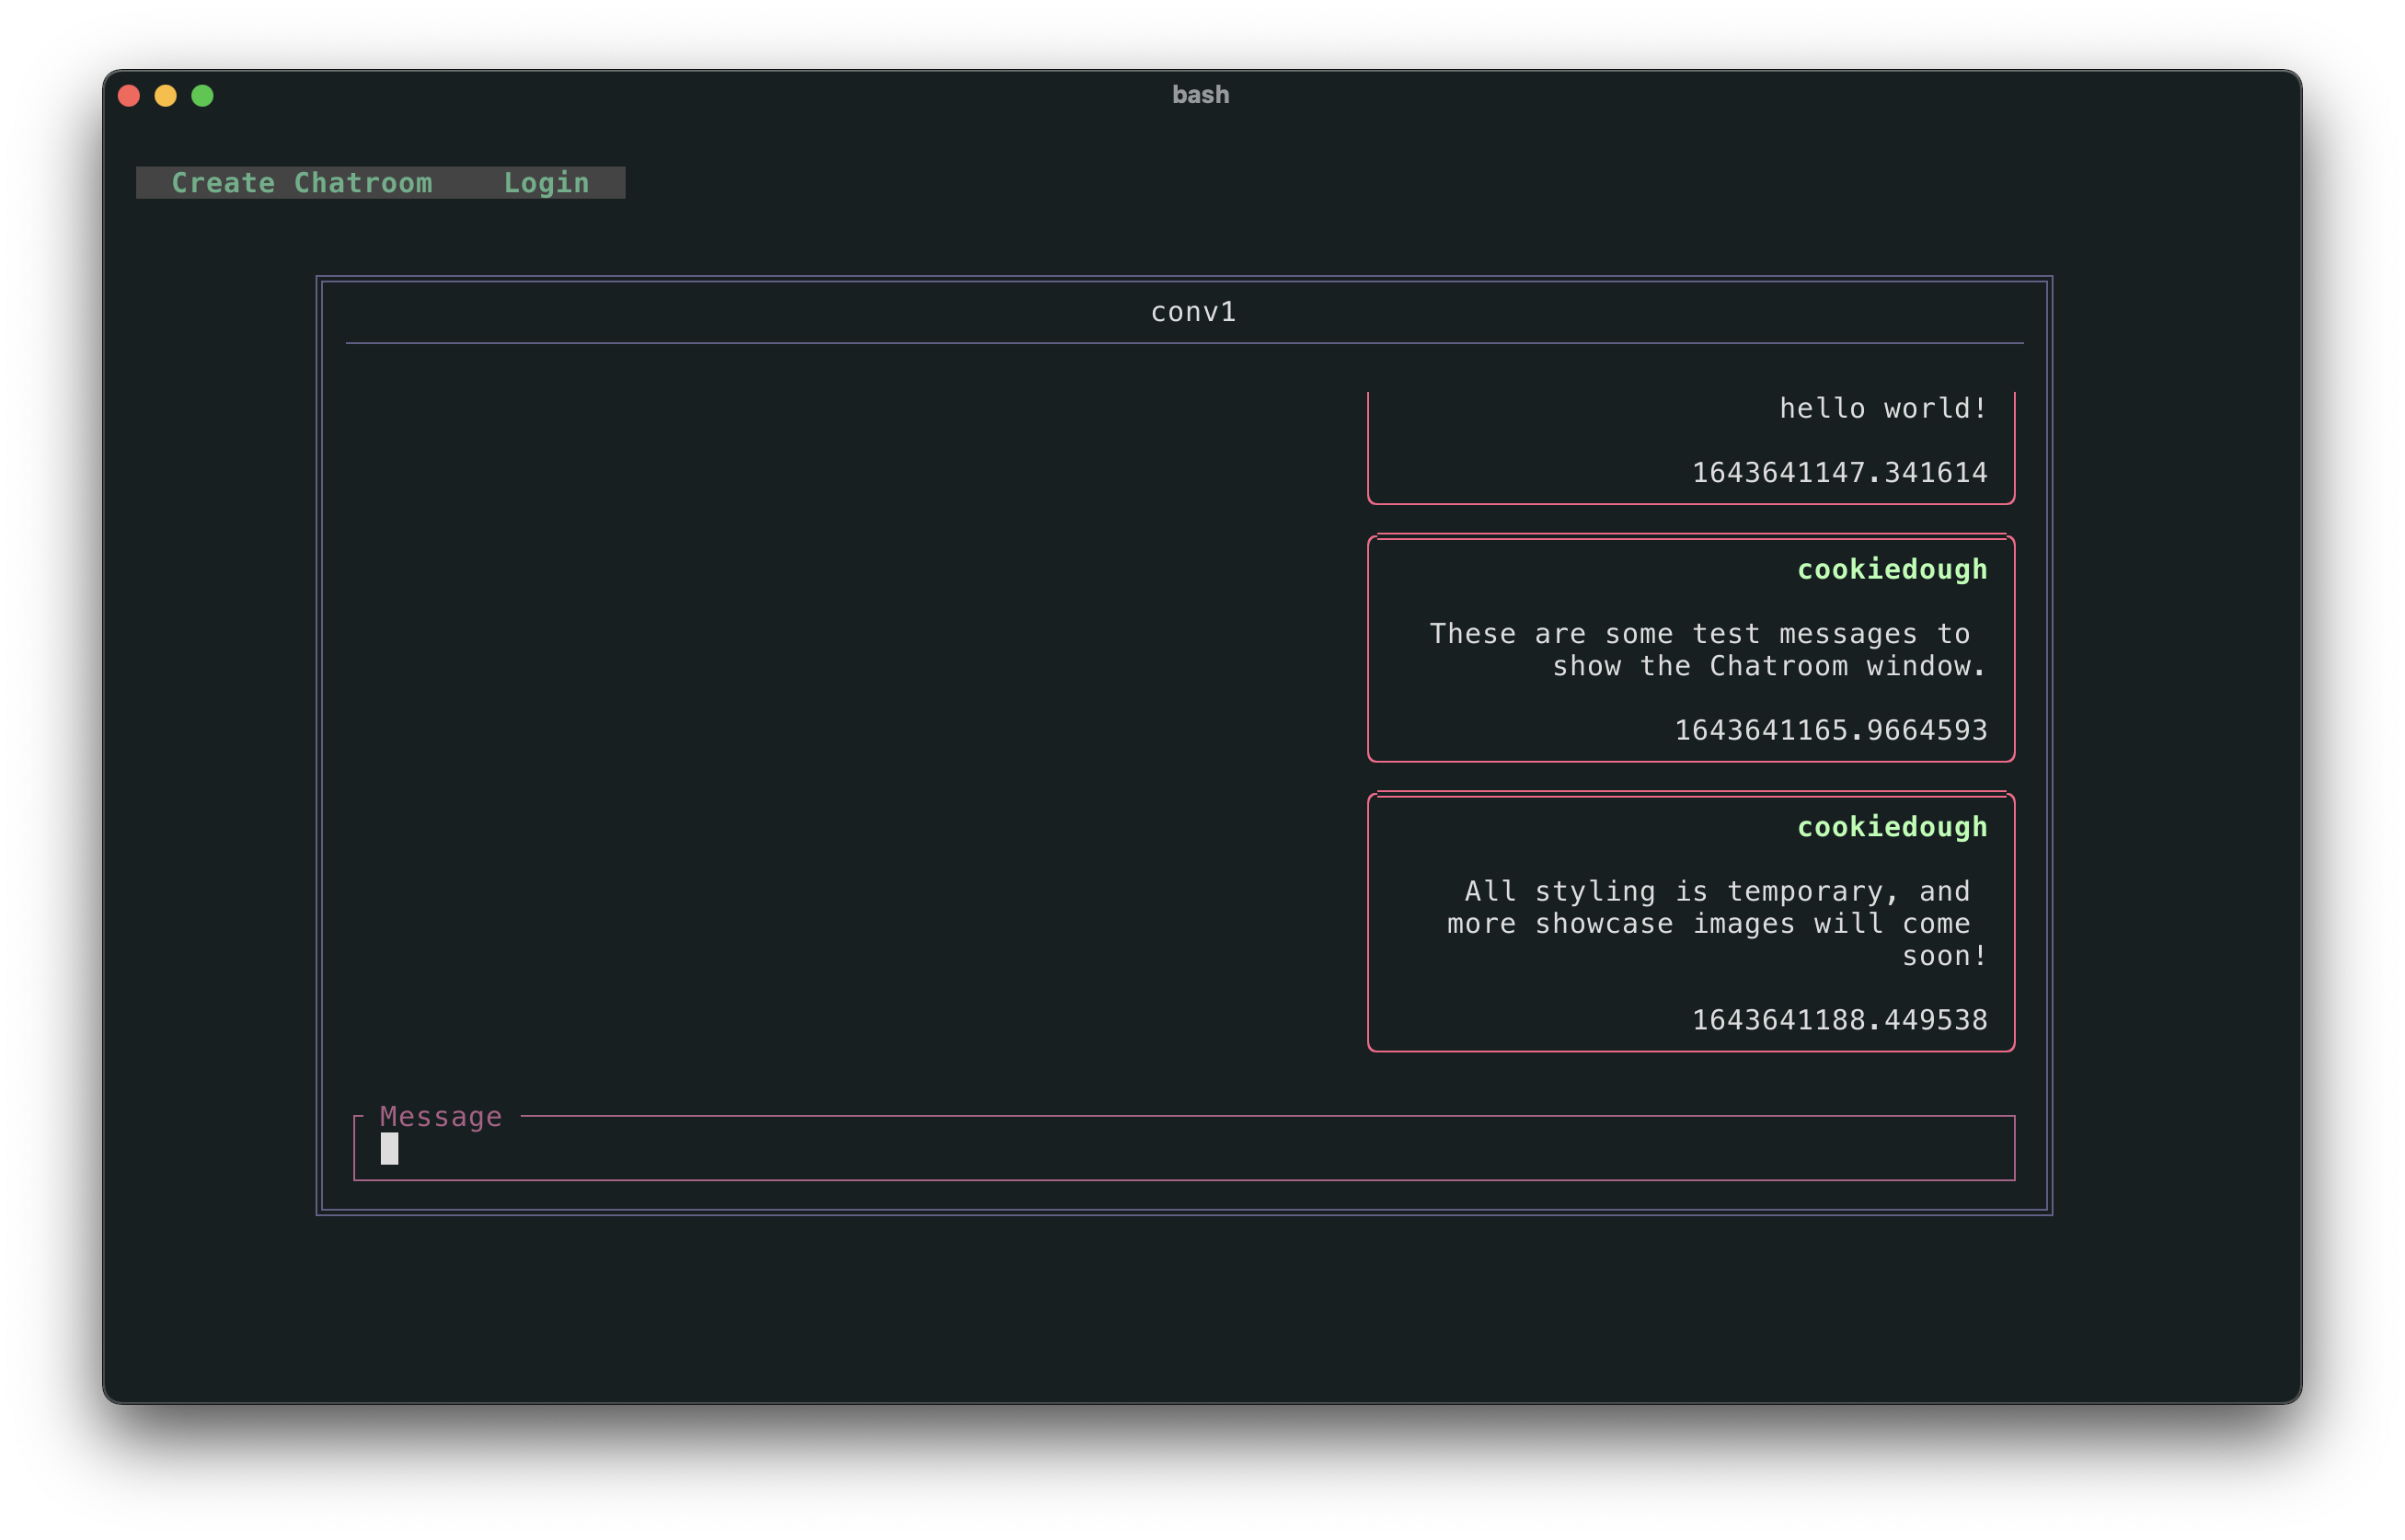This screenshot has width=2405, height=1540.
Task: Click timestamp 1643641147.341614
Action: 1839,472
